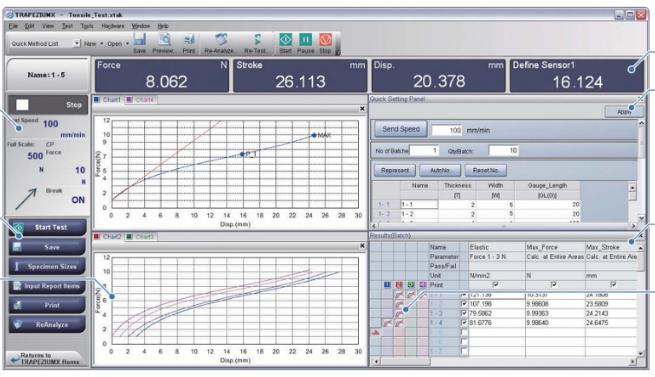Click the Start Test button

tap(48, 227)
